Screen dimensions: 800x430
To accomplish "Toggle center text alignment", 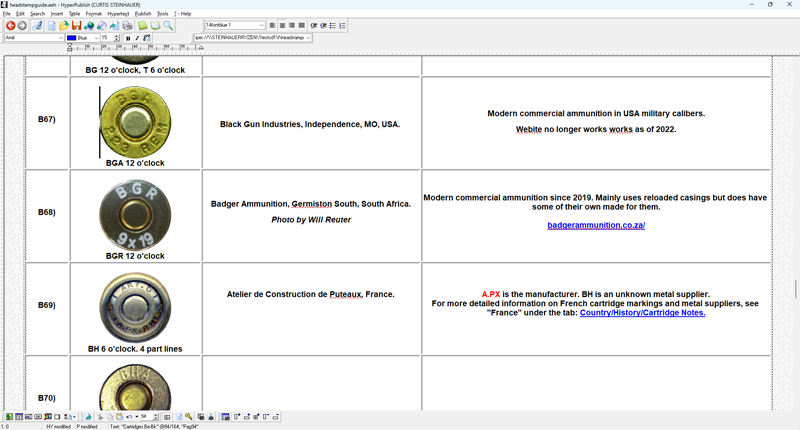I will click(283, 25).
